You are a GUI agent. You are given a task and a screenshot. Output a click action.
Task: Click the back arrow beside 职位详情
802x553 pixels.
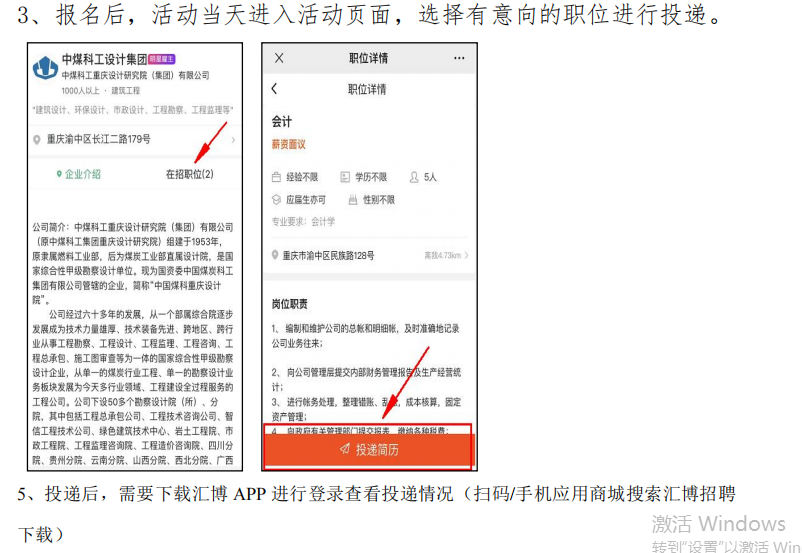click(276, 89)
